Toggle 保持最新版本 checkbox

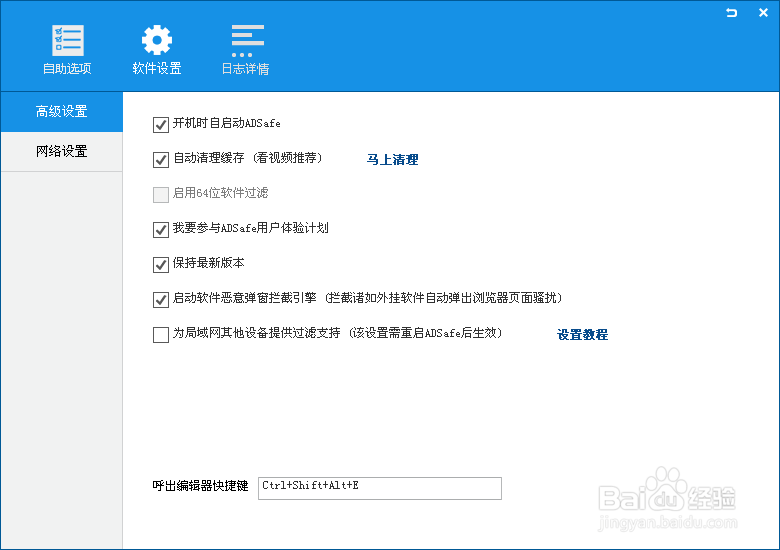161,265
